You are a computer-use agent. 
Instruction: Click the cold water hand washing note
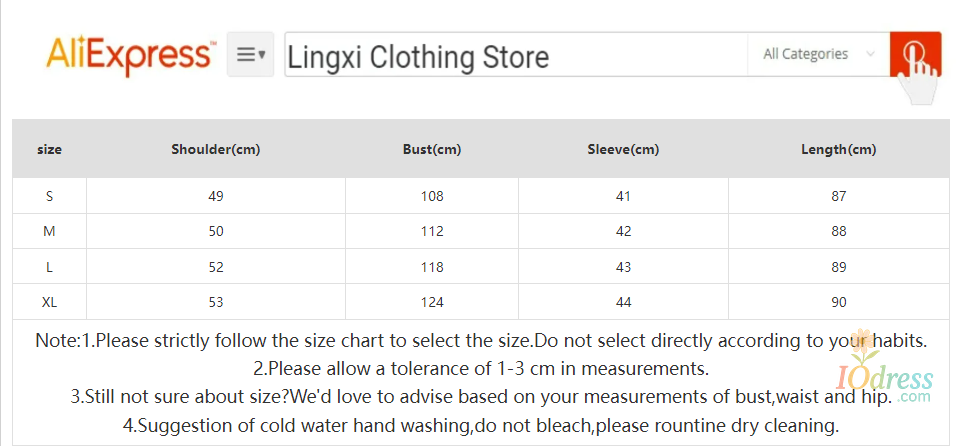(x=480, y=425)
